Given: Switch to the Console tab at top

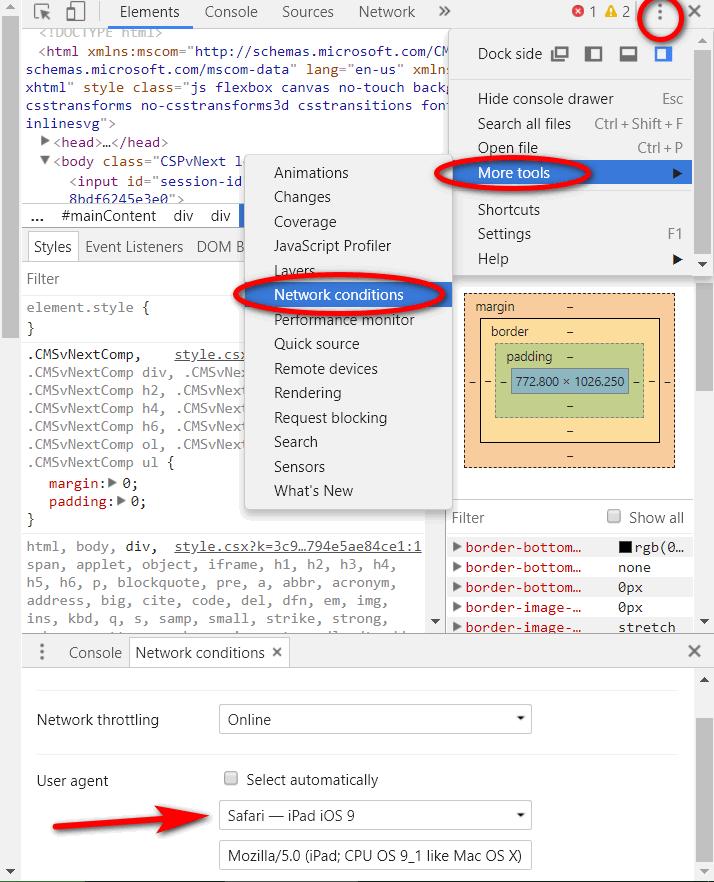Looking at the screenshot, I should [231, 12].
